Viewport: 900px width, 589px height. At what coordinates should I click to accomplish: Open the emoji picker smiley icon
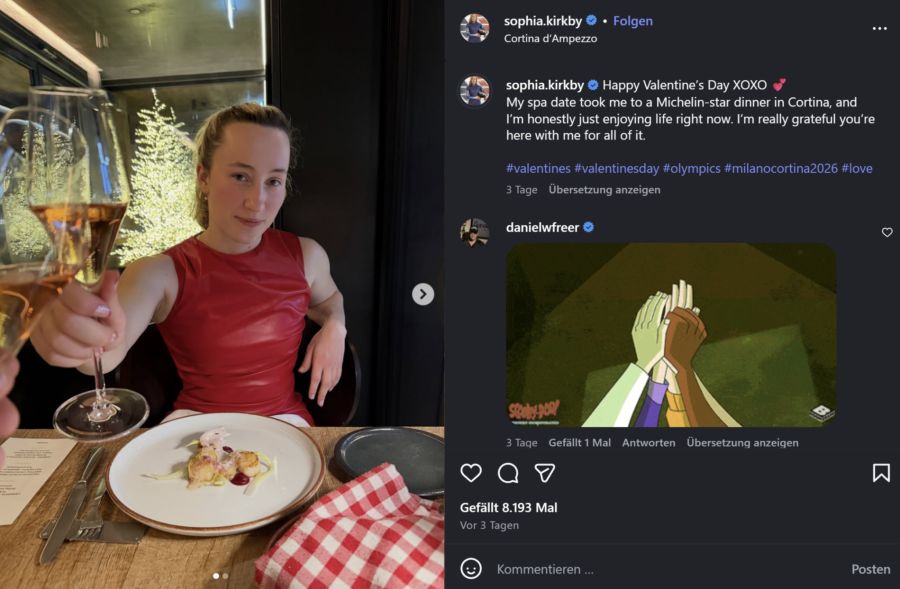[471, 568]
